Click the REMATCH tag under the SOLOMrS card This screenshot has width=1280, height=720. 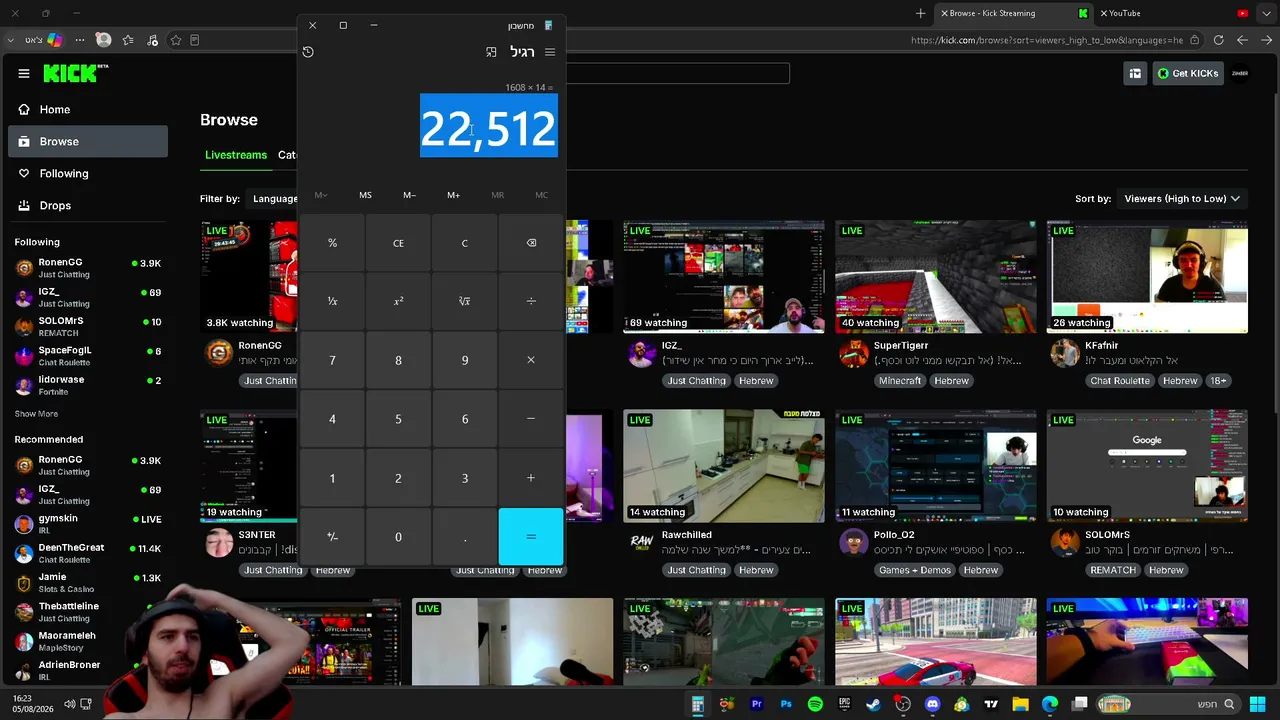(x=1113, y=570)
